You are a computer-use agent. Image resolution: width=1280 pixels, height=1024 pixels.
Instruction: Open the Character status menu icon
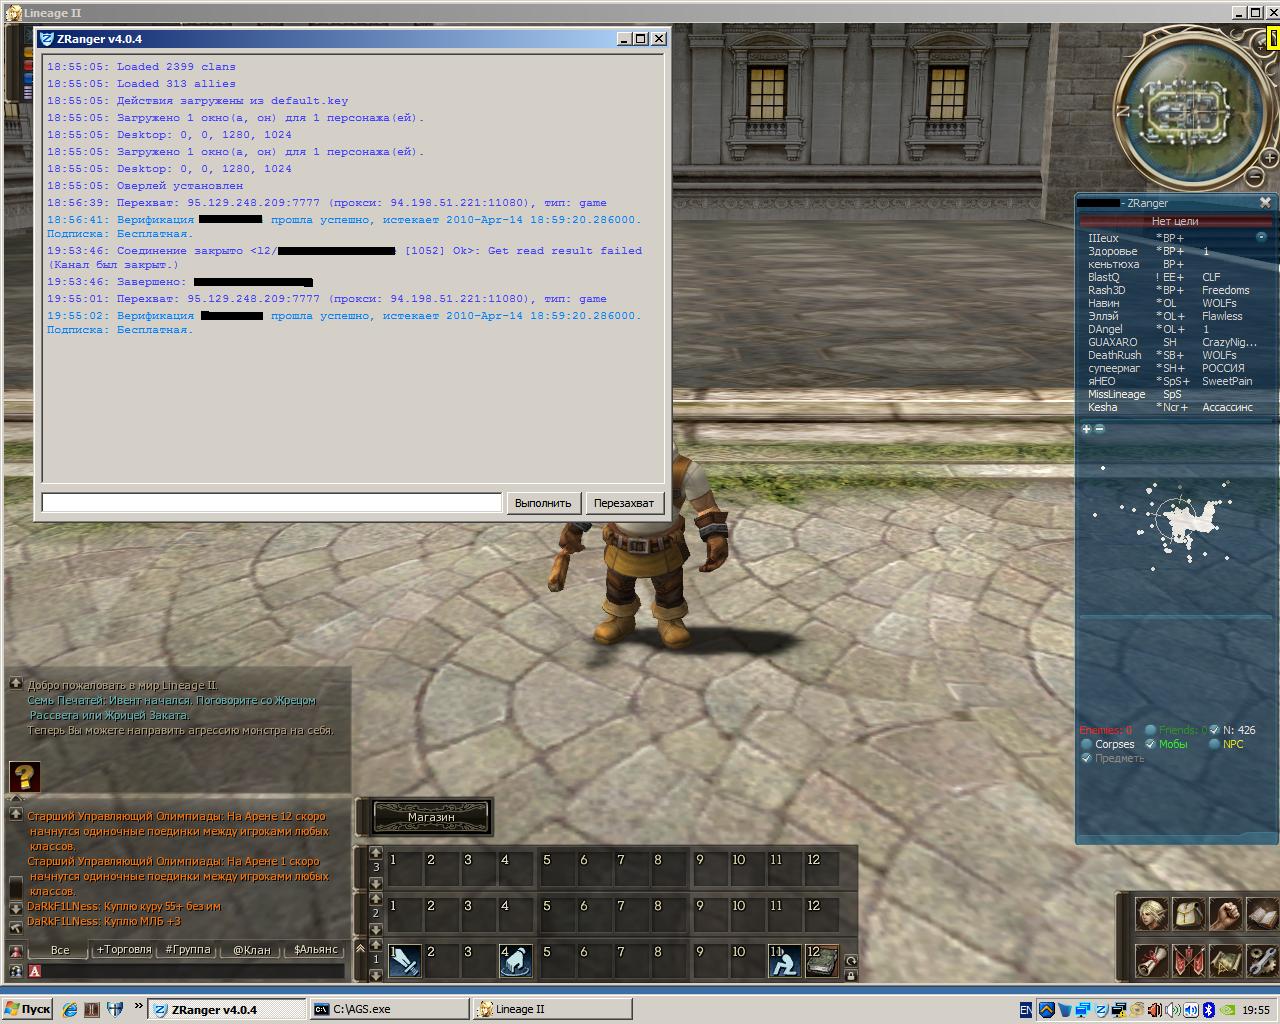click(x=1151, y=914)
